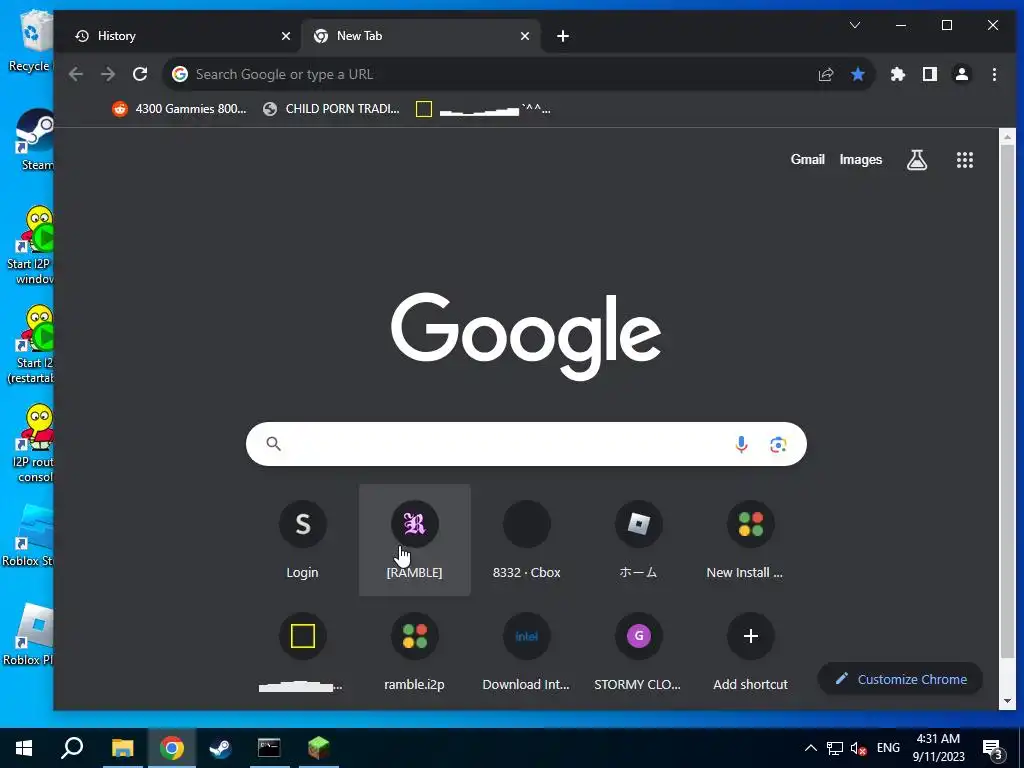The height and width of the screenshot is (768, 1024).
Task: Open the muted volume tray icon
Action: tap(858, 748)
